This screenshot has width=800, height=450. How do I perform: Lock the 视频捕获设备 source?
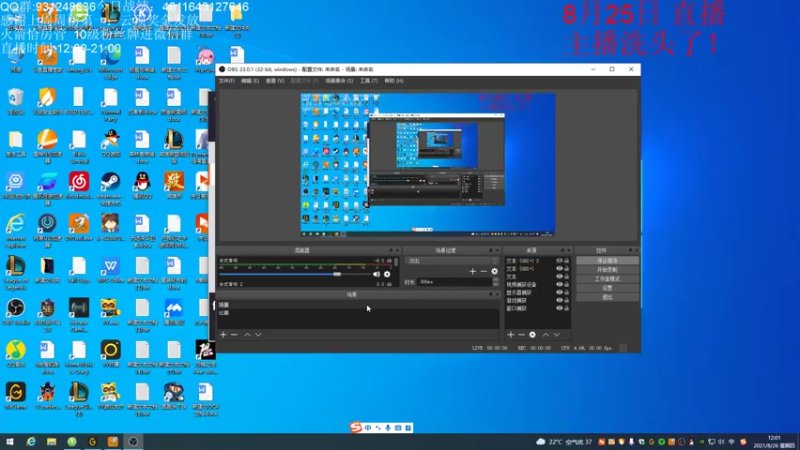[x=566, y=284]
